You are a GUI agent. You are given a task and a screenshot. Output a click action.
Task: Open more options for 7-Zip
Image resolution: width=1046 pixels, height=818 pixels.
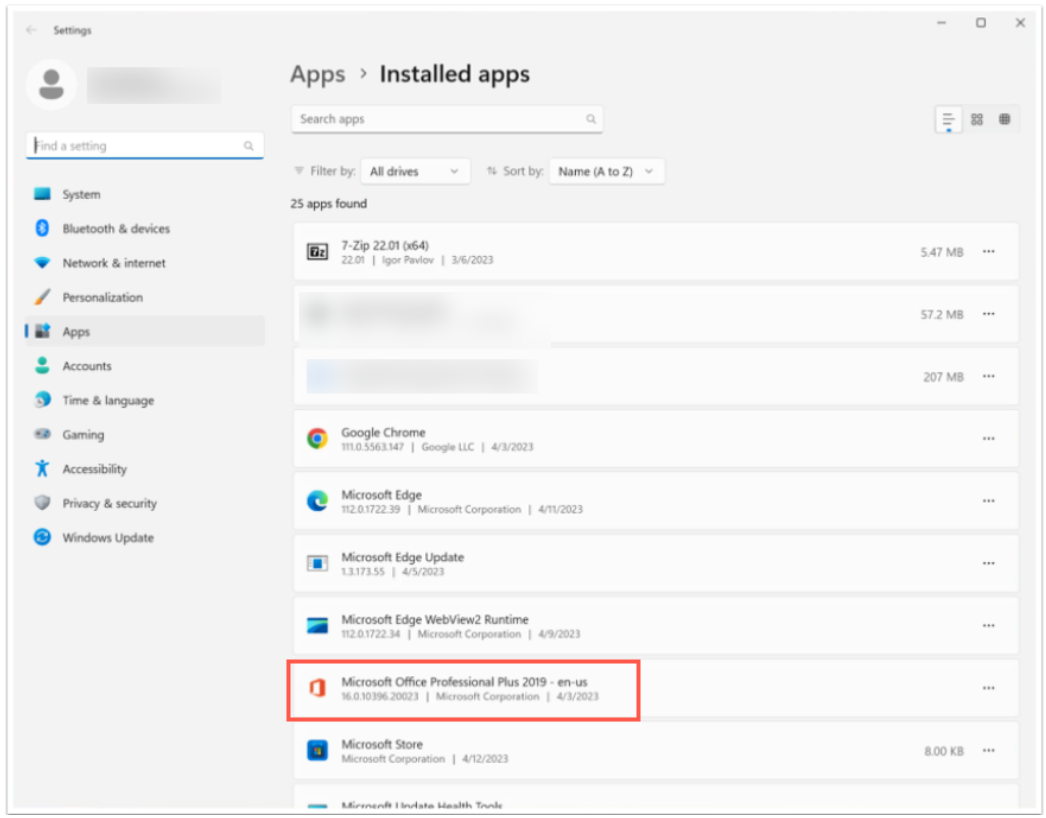point(988,252)
